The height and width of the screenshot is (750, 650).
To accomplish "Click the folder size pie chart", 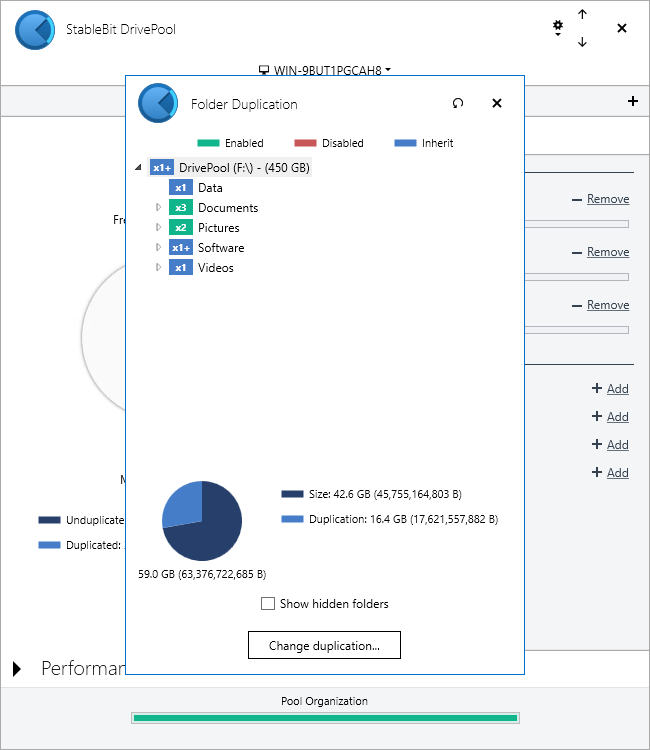I will [202, 521].
